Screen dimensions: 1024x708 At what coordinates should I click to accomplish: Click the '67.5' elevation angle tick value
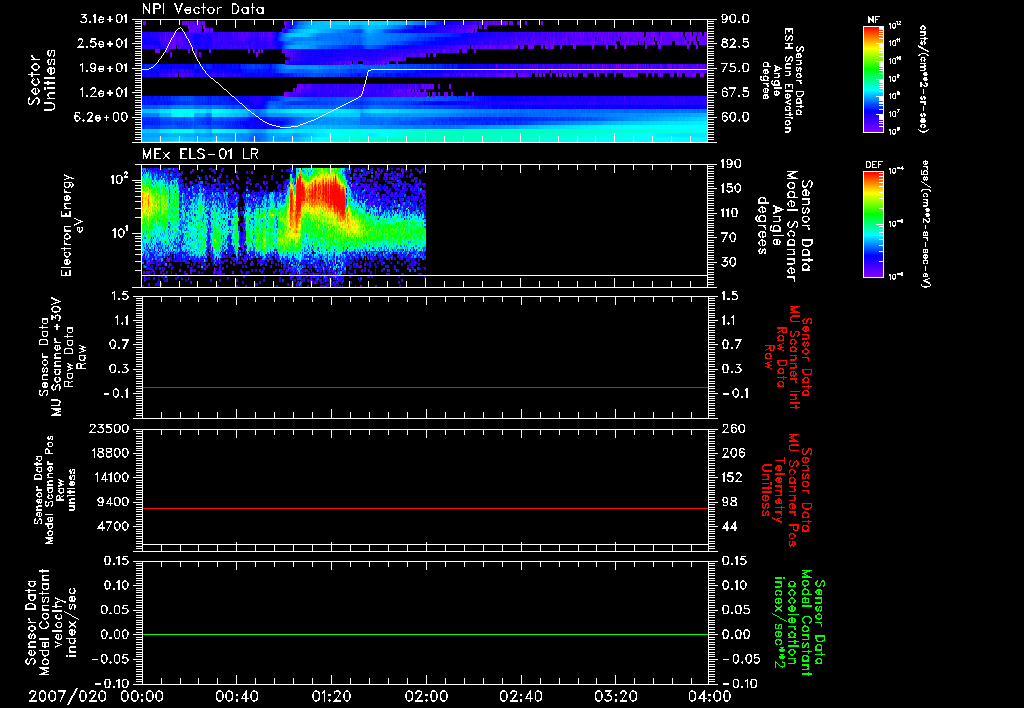click(x=735, y=92)
